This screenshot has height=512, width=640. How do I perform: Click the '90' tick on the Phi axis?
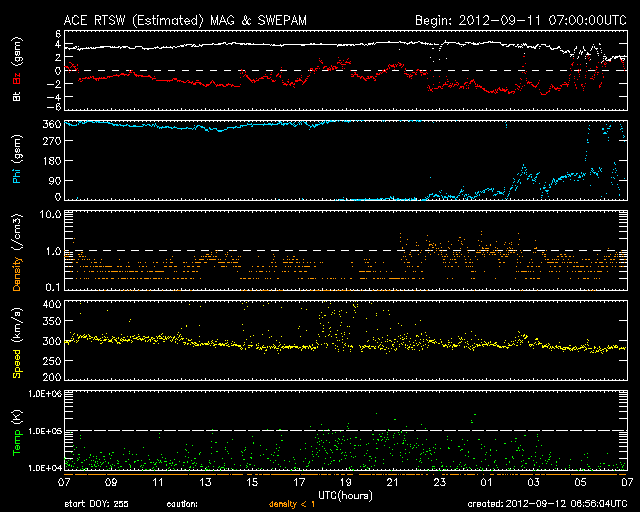coord(55,180)
